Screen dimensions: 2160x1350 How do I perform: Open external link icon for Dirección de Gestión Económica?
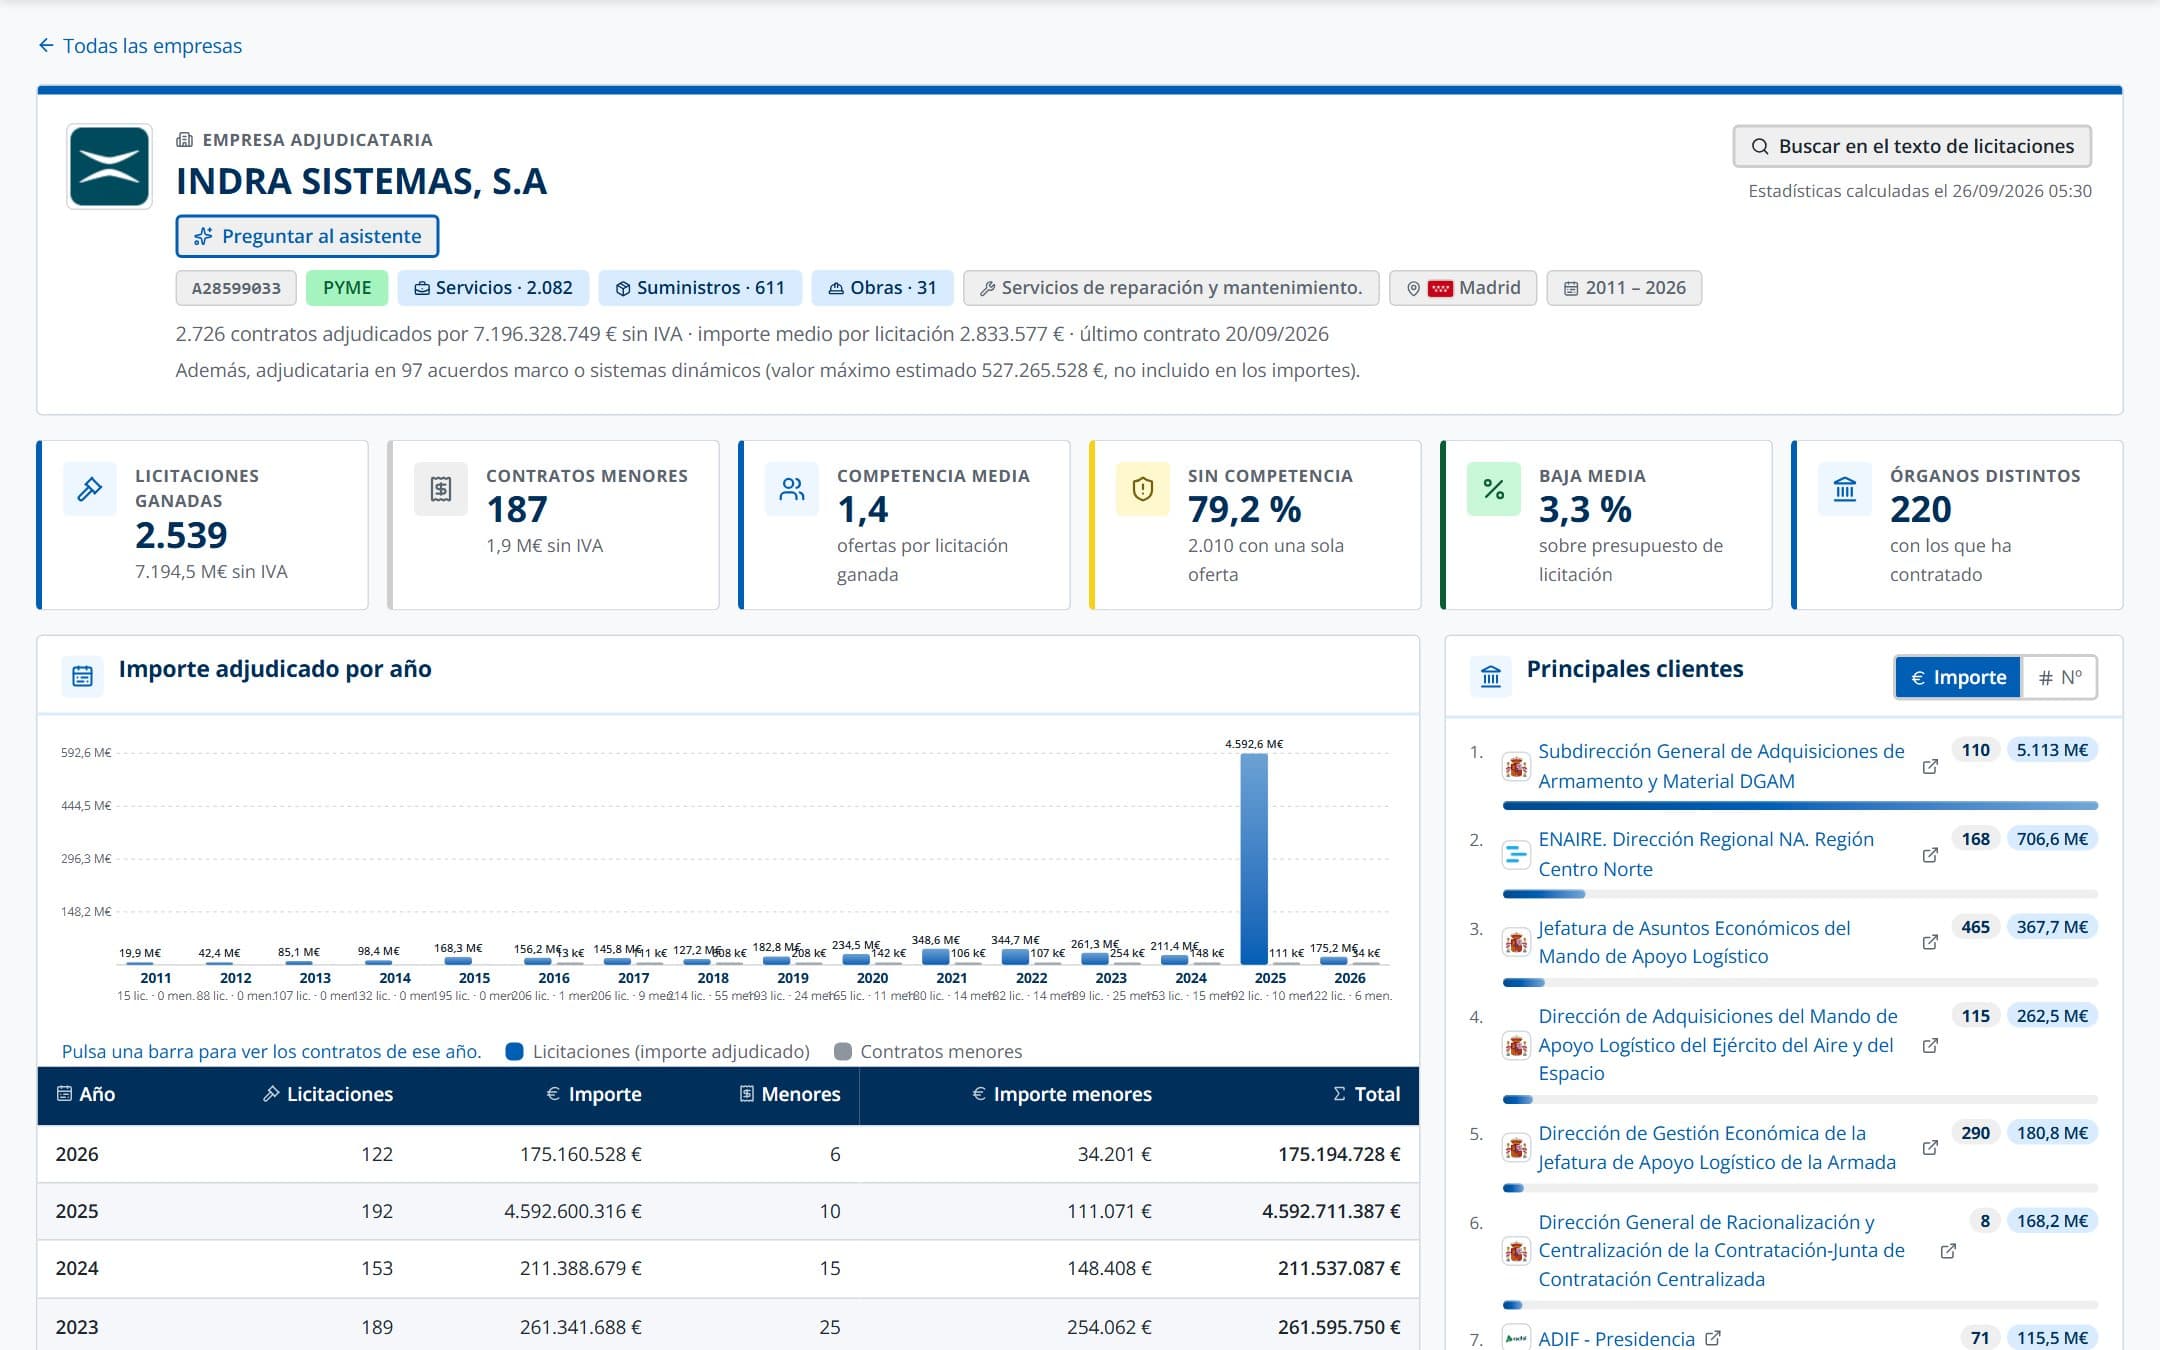(x=1930, y=1147)
